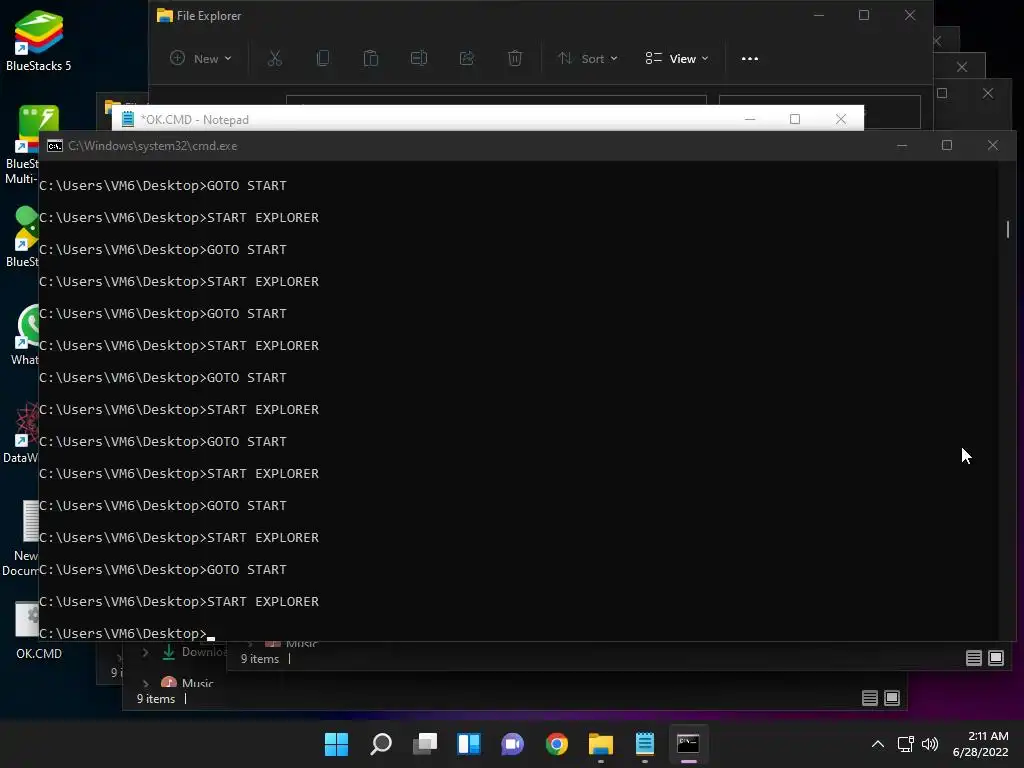Switch to details view in back Explorer status bar
1024x768 pixels.
tap(870, 698)
